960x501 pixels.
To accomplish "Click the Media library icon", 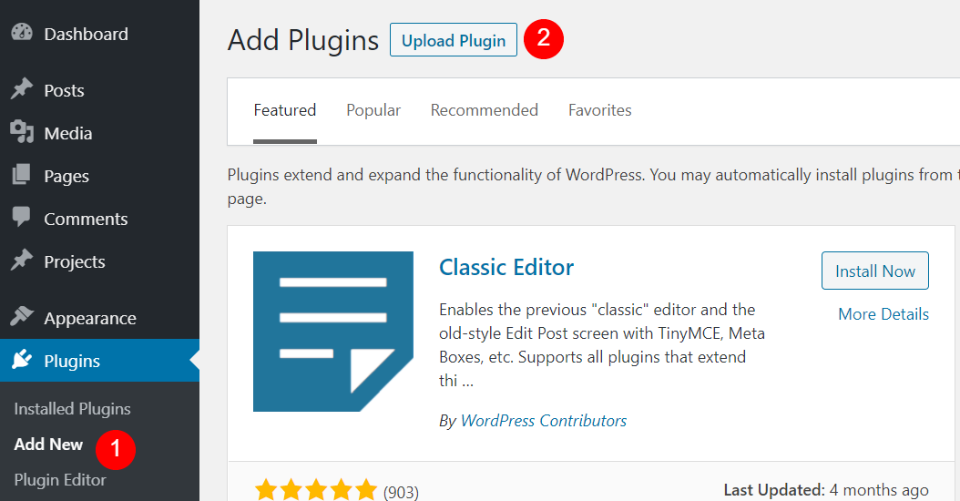I will [x=22, y=133].
